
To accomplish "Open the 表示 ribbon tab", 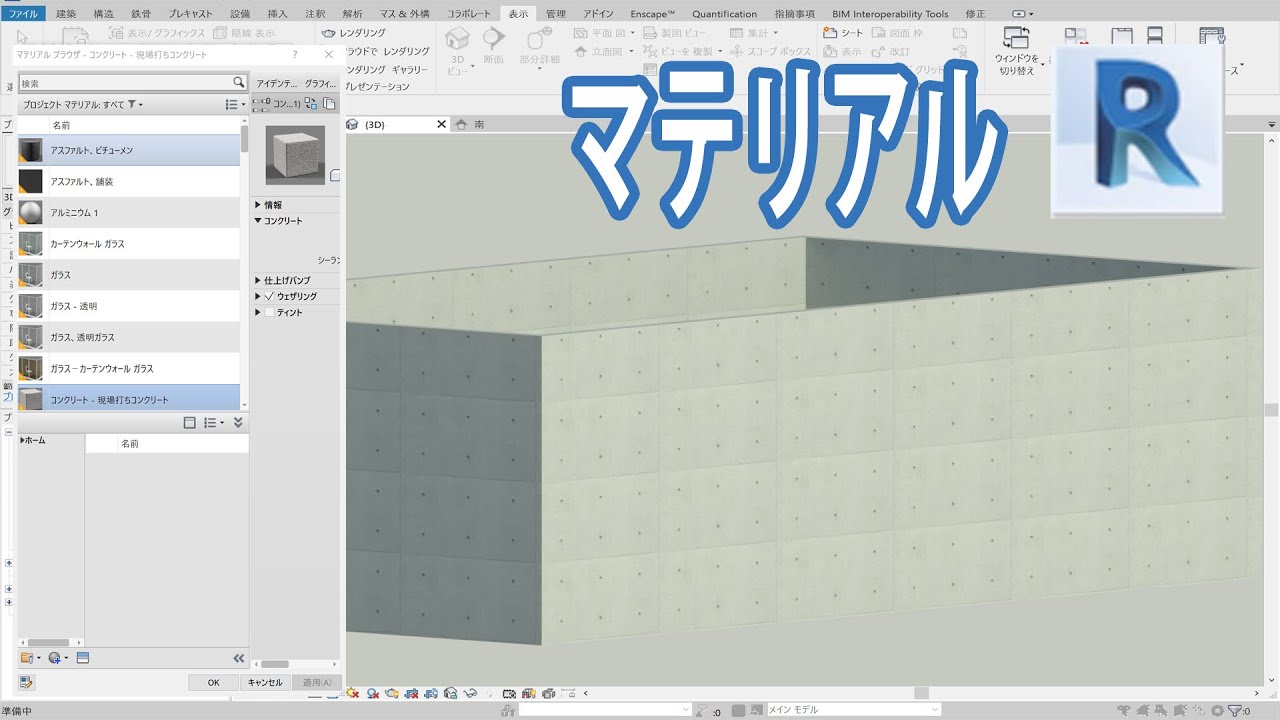I will pyautogui.click(x=518, y=14).
